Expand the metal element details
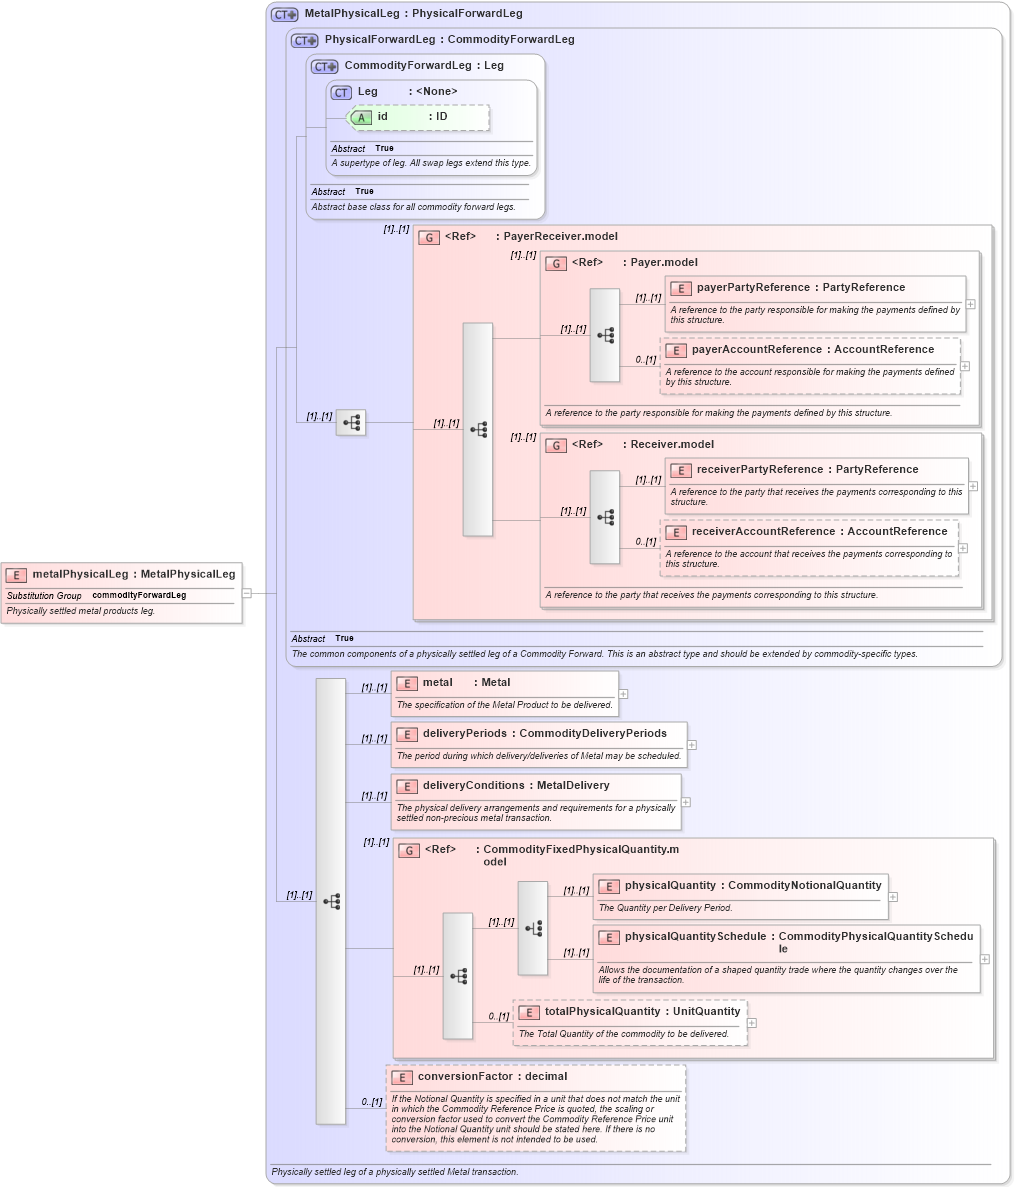The width and height of the screenshot is (1015, 1187). click(x=622, y=693)
